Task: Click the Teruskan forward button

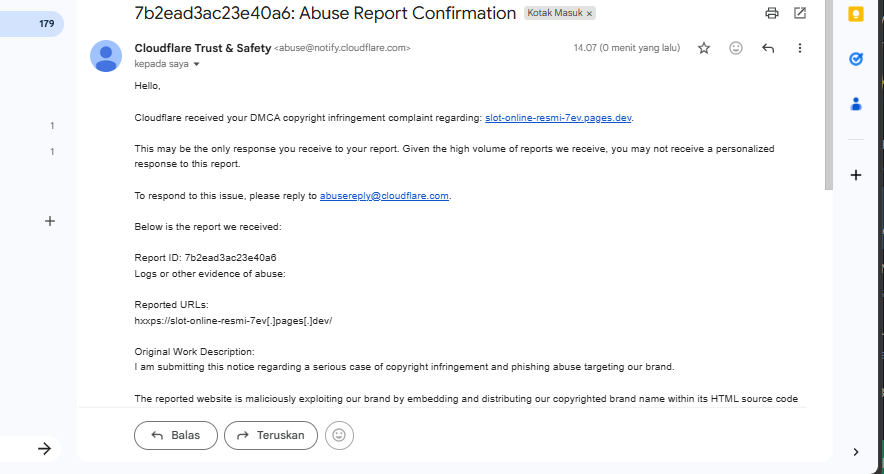Action: point(271,435)
